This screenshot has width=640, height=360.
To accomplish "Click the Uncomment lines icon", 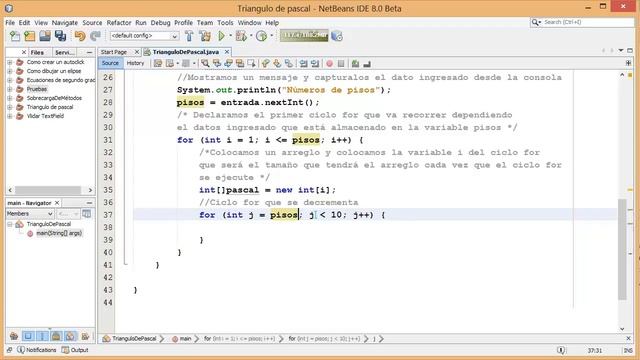I will tap(367, 63).
